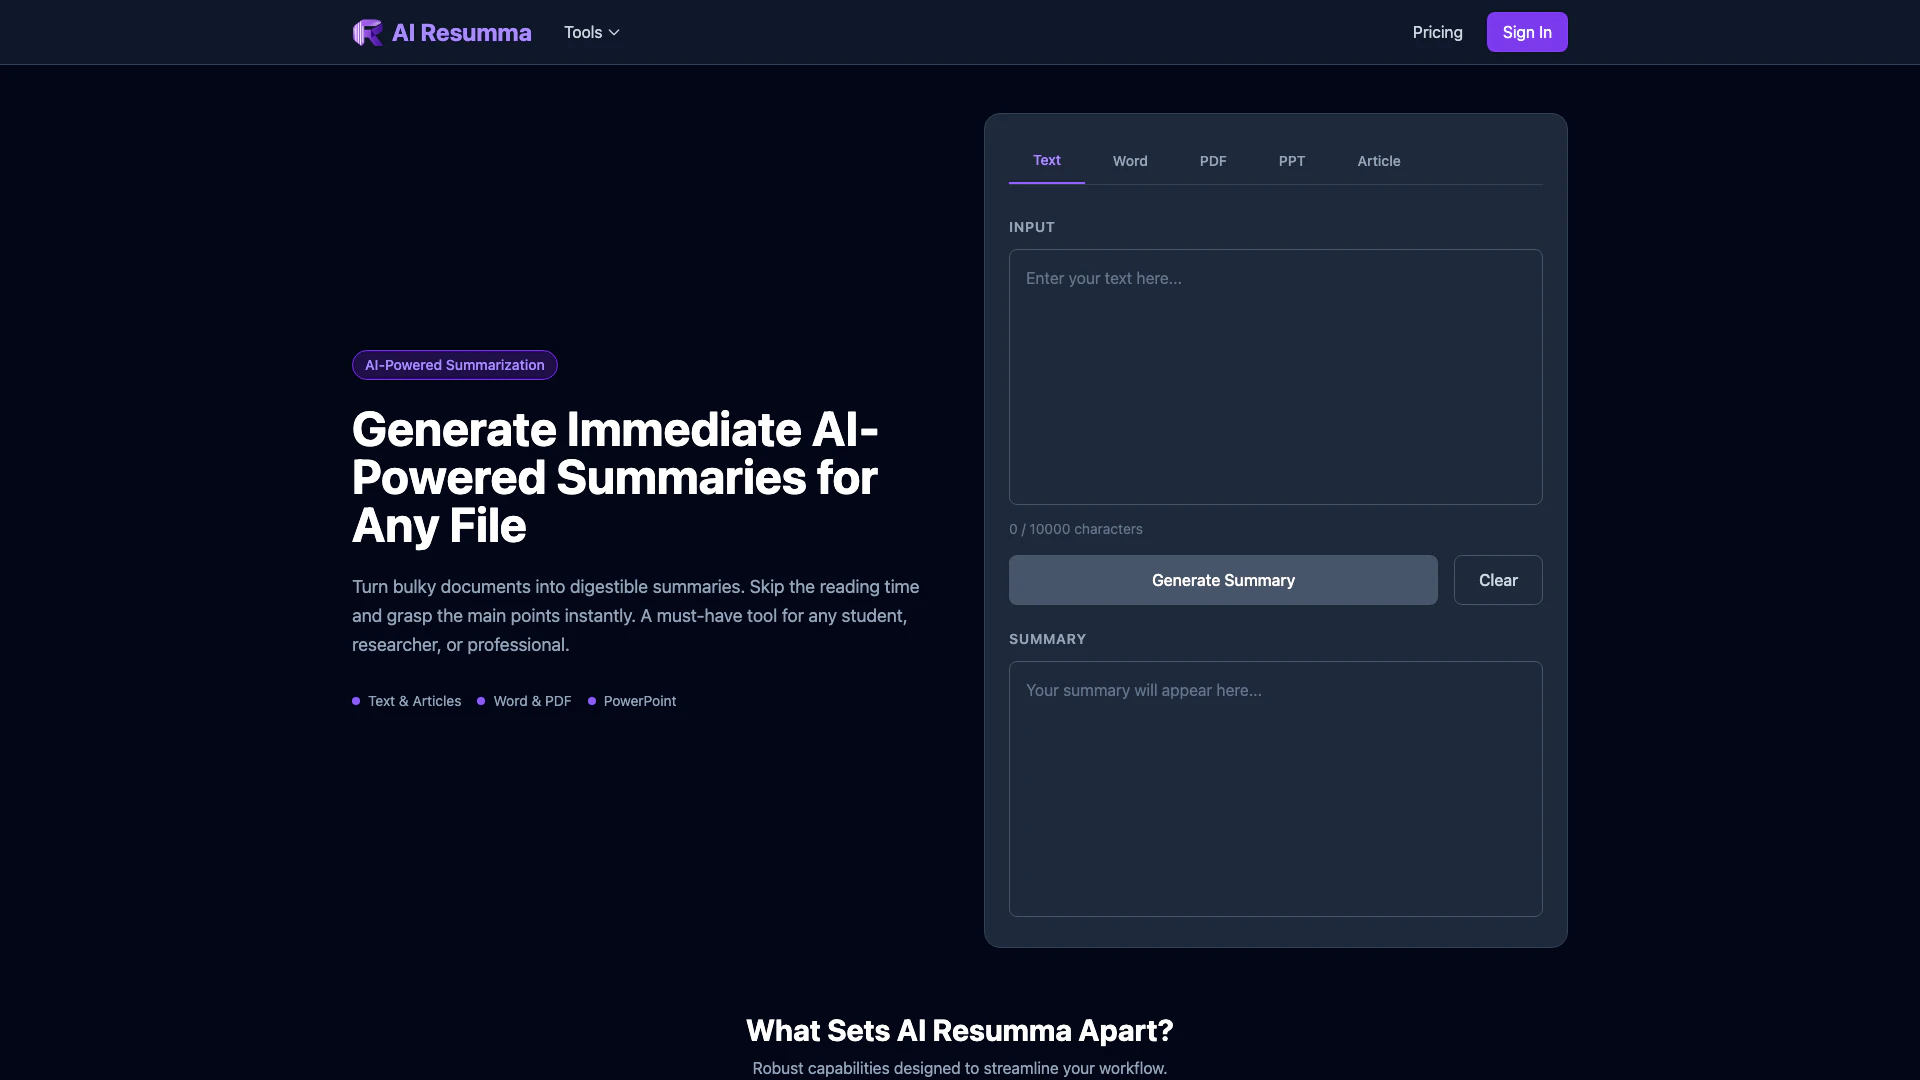Screen dimensions: 1920x1080
Task: Click the 'What Sets AI Resumma Apart?' heading
Action: 960,1031
